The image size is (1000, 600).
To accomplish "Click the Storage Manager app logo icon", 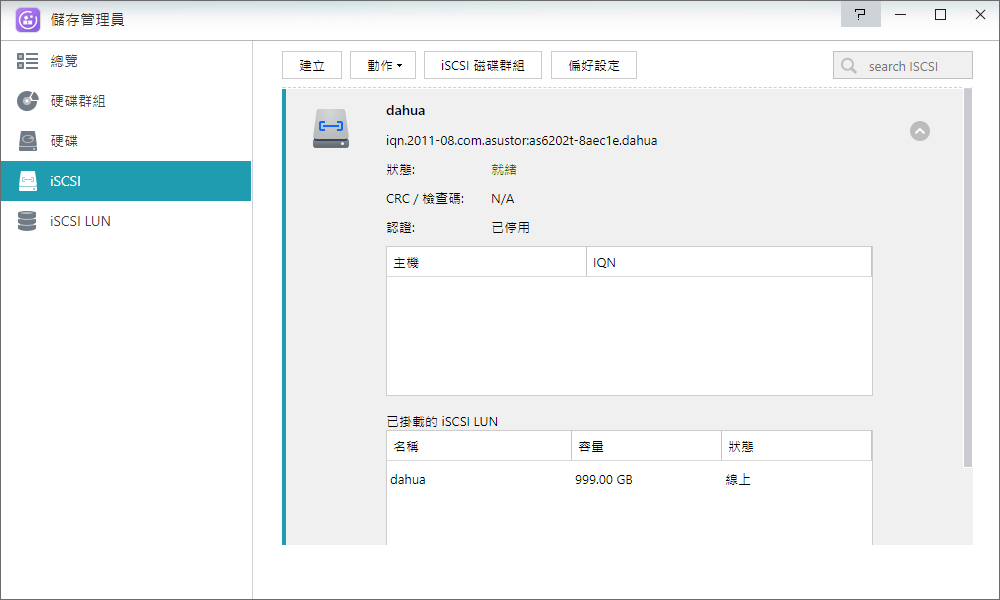I will click(x=28, y=20).
